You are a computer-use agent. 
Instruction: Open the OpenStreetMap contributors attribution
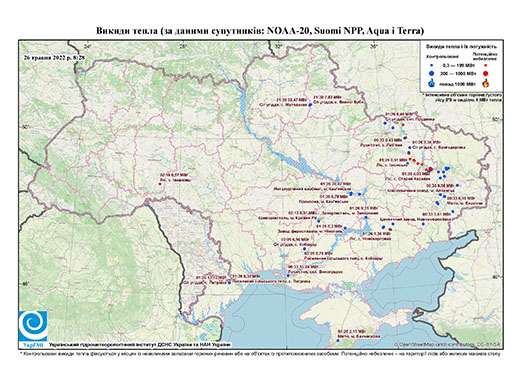coord(447,344)
